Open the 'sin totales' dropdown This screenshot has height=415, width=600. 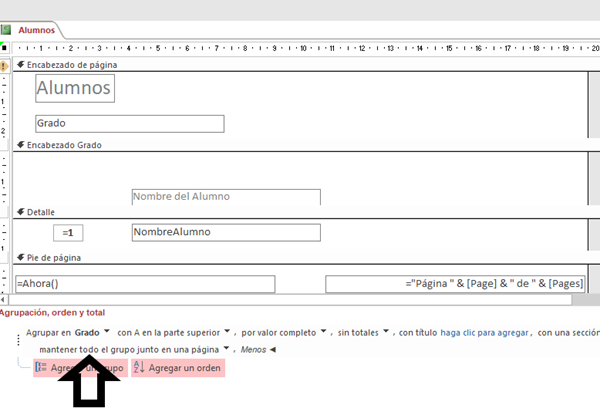click(386, 332)
